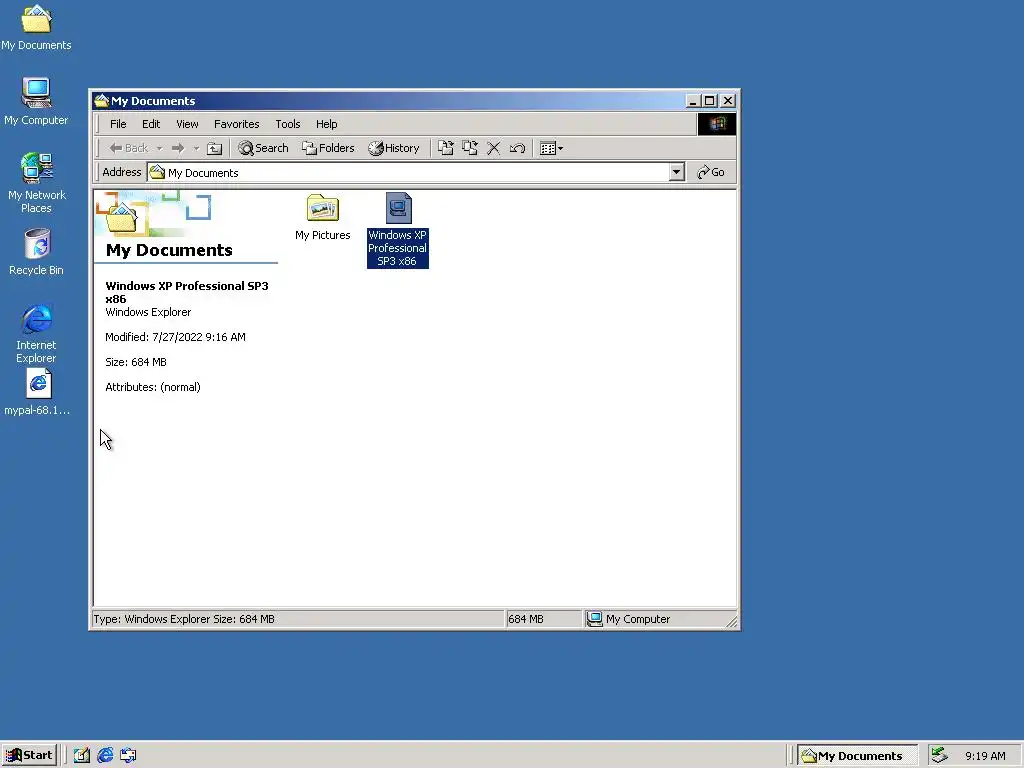The height and width of the screenshot is (768, 1024).
Task: Click the Start button
Action: [29, 755]
